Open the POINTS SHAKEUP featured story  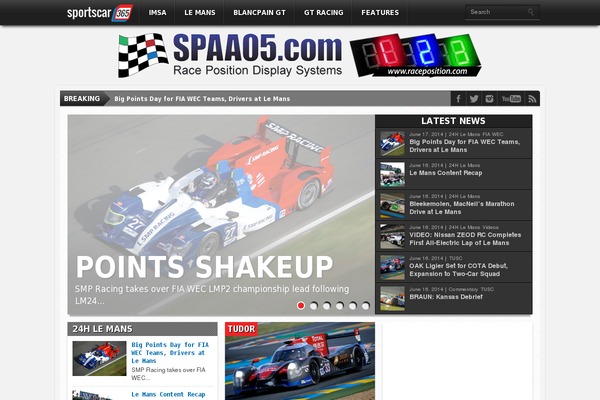click(204, 267)
